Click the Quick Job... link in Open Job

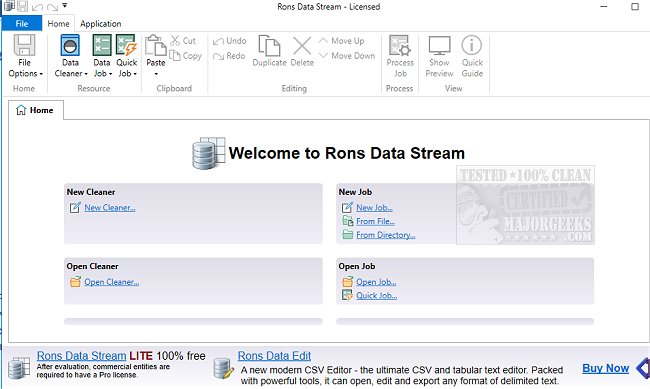tap(376, 295)
